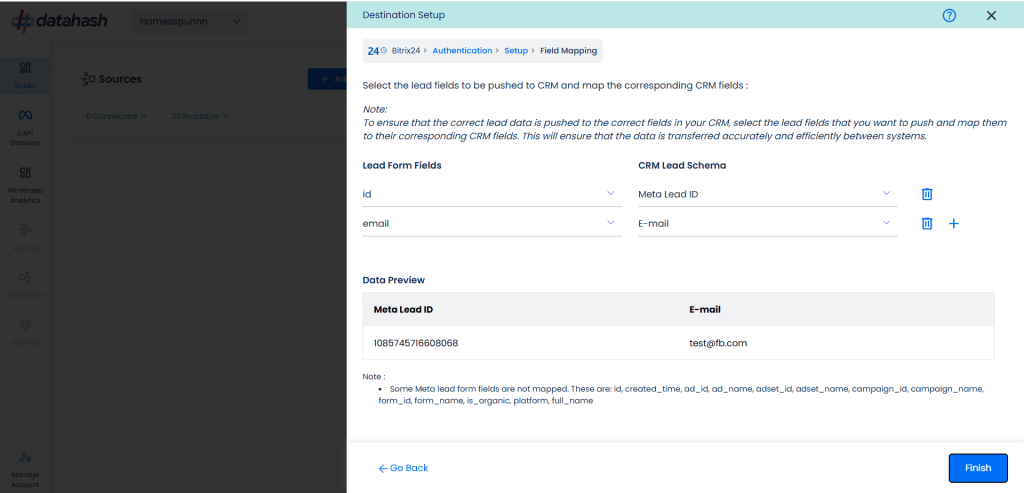This screenshot has width=1024, height=493.
Task: Expand the email lead form field dropdown
Action: 492,223
